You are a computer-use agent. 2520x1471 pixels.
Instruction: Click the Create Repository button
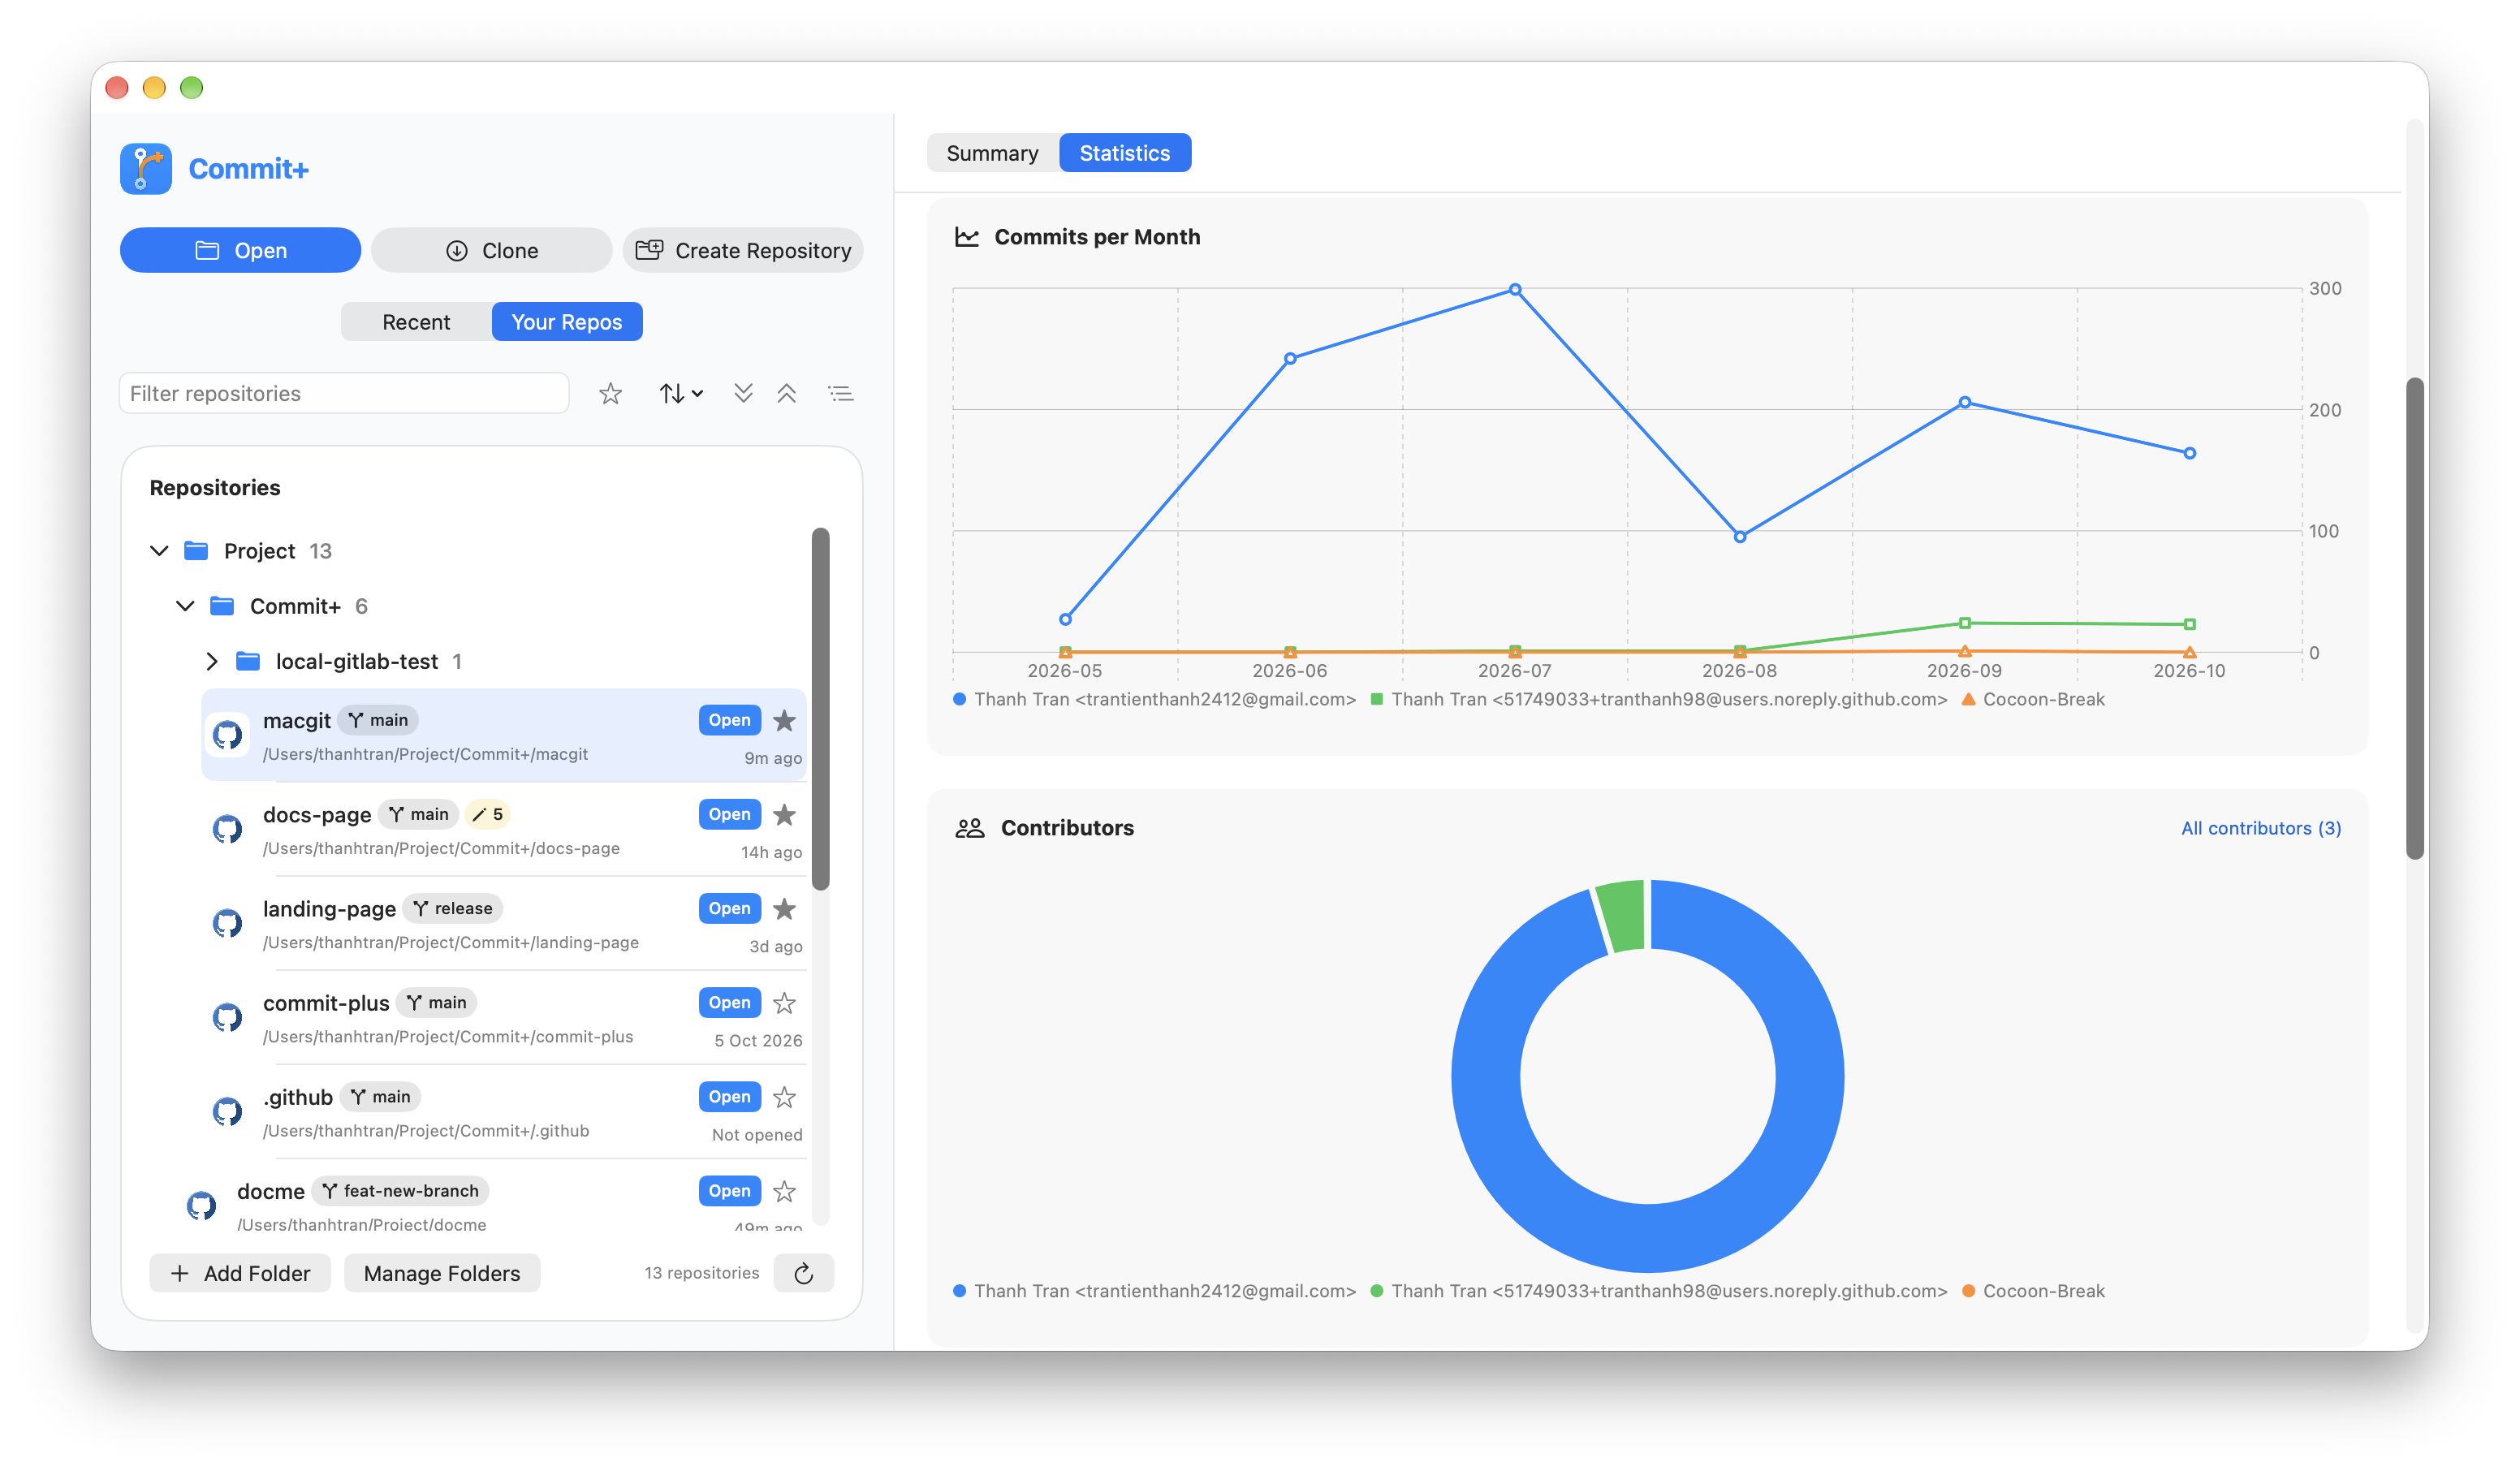tap(743, 250)
